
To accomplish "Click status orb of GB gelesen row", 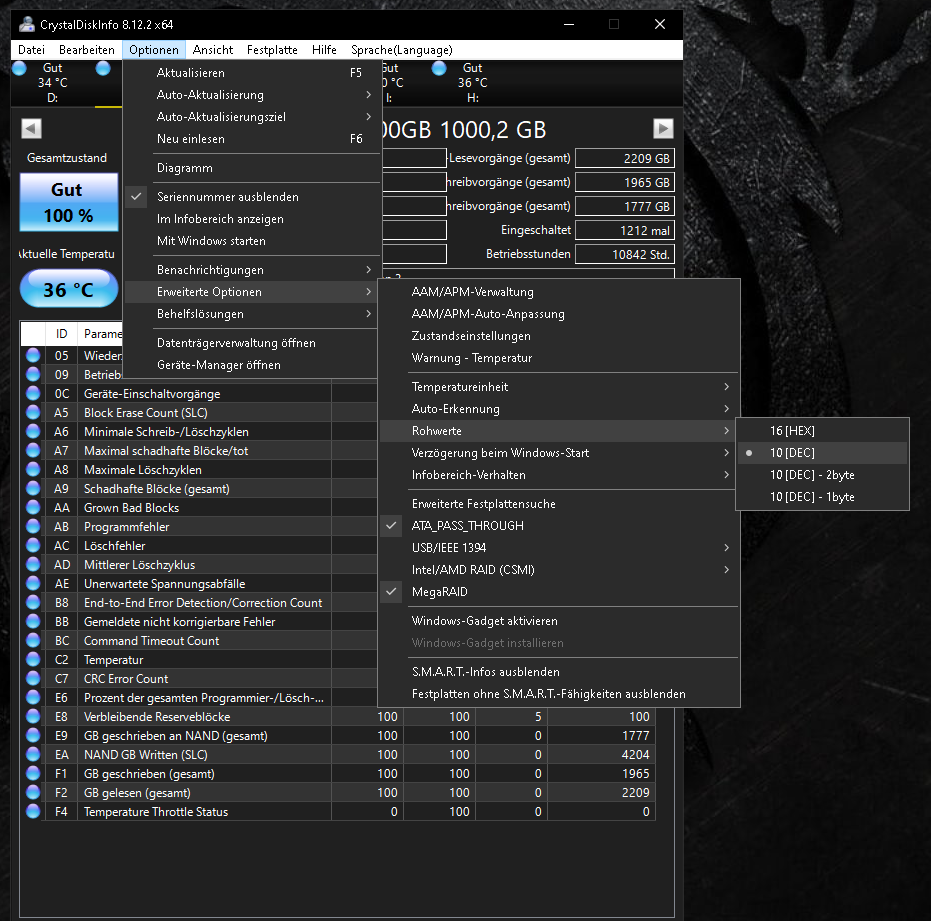I will pos(33,792).
